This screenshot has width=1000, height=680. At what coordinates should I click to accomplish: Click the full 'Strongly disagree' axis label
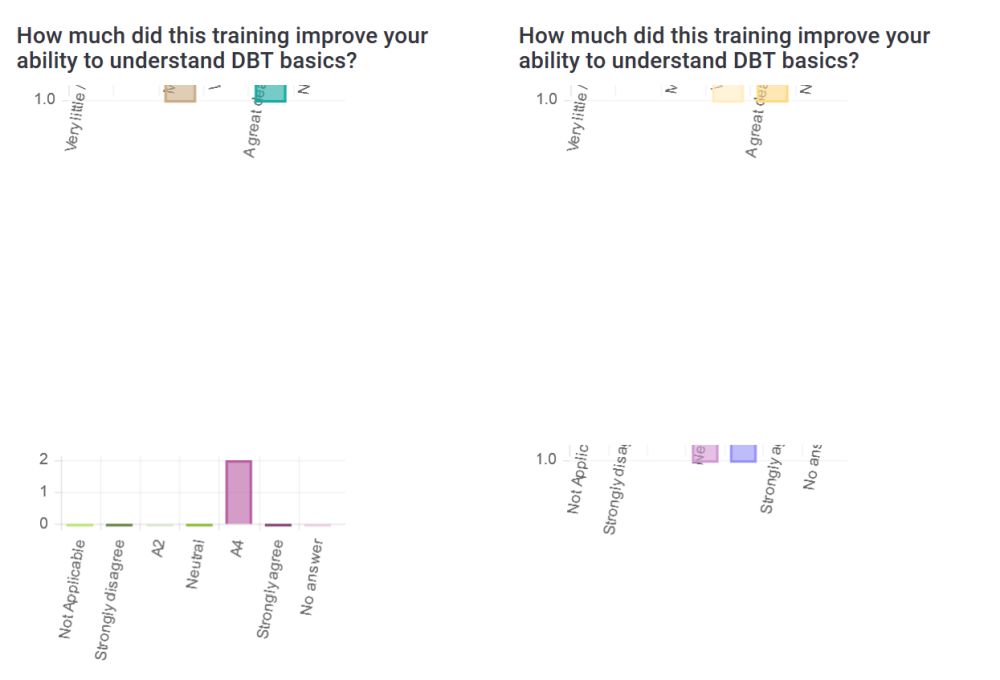pyautogui.click(x=108, y=599)
